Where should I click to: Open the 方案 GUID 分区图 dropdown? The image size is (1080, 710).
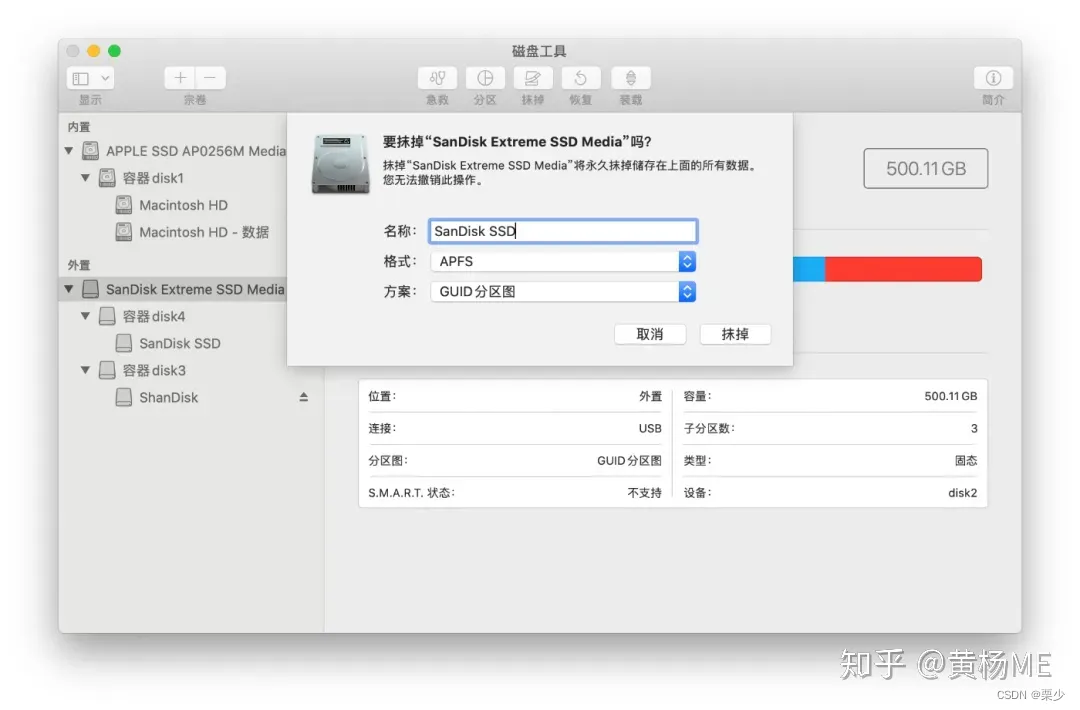pyautogui.click(x=688, y=291)
